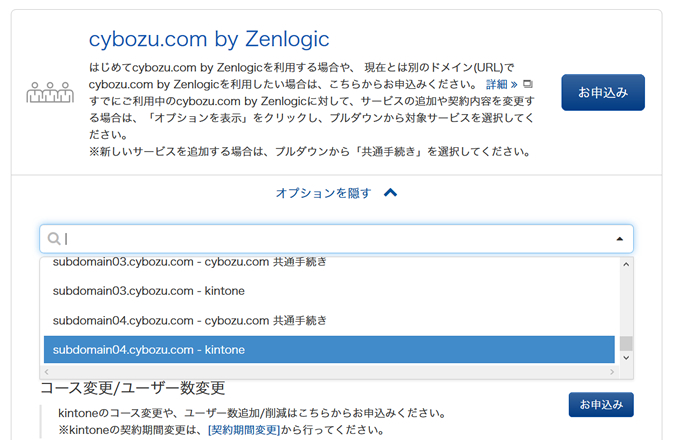Click the list scrollbar down arrow
The height and width of the screenshot is (440, 676).
(x=626, y=358)
